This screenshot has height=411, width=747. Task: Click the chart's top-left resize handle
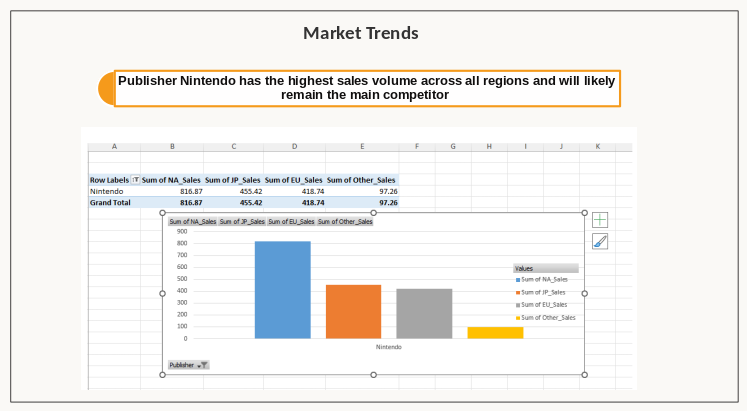tap(162, 213)
